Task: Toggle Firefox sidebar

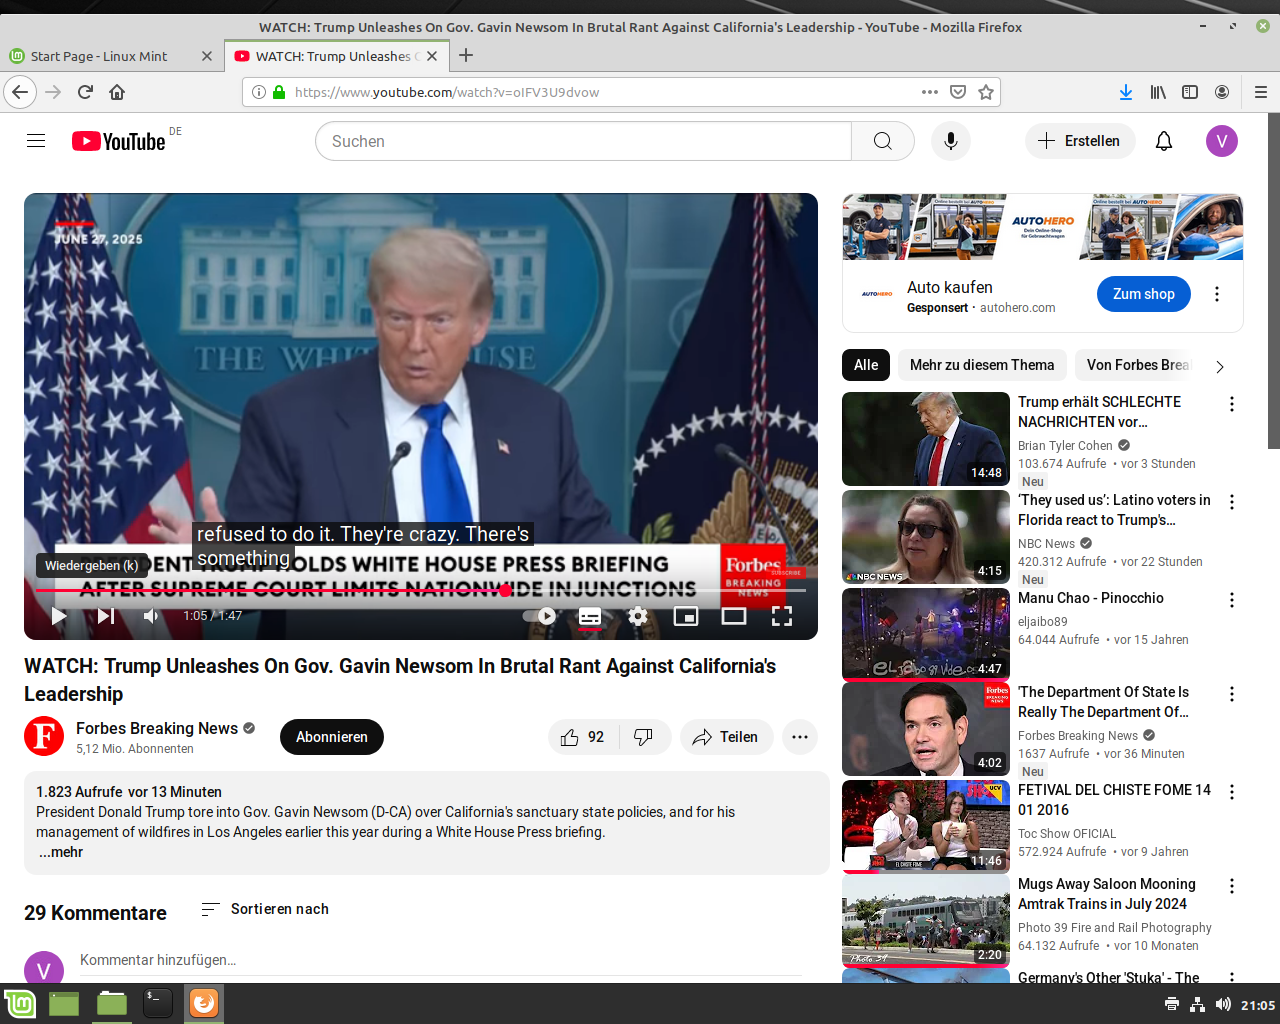Action: tap(1190, 92)
